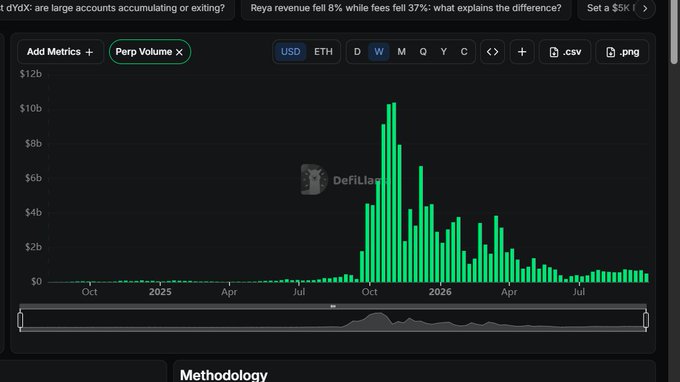Click the $12b y-axis label
This screenshot has width=680, height=382.
(x=31, y=74)
